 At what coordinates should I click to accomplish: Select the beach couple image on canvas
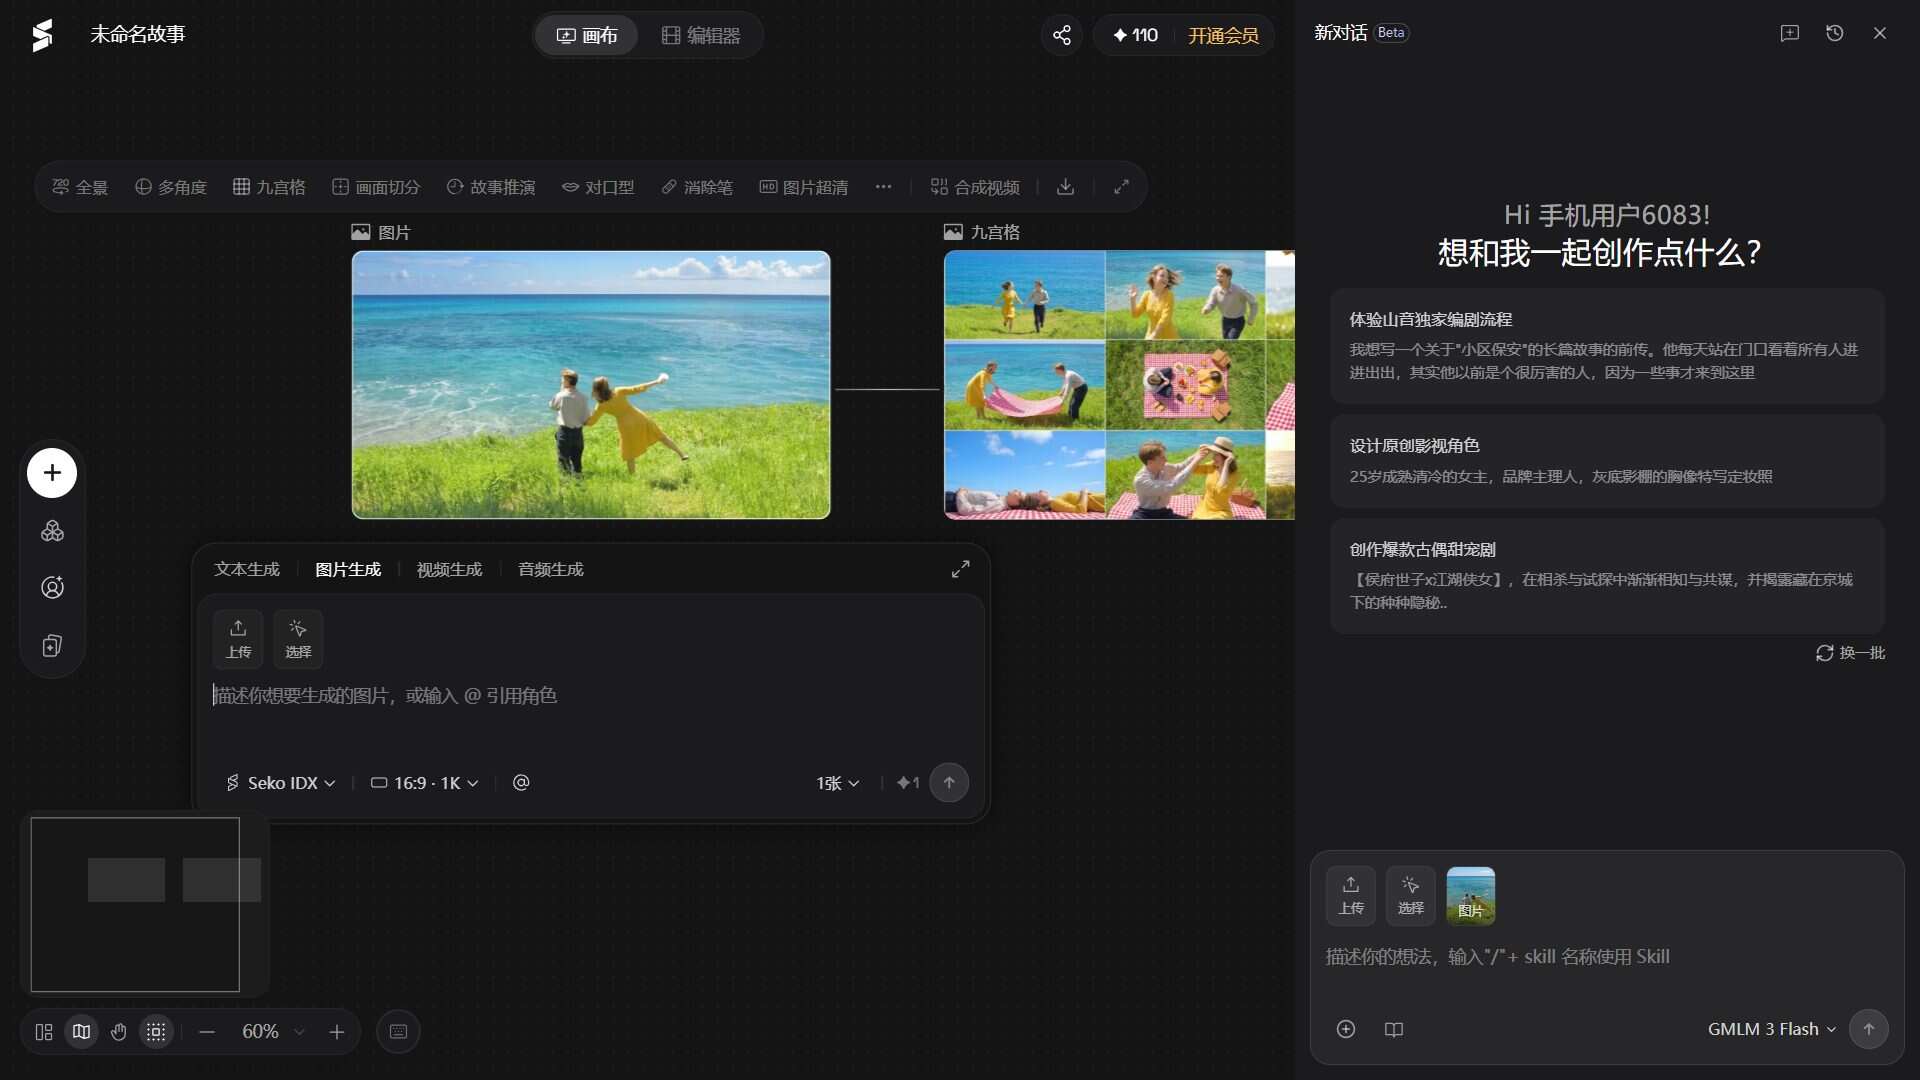tap(591, 385)
